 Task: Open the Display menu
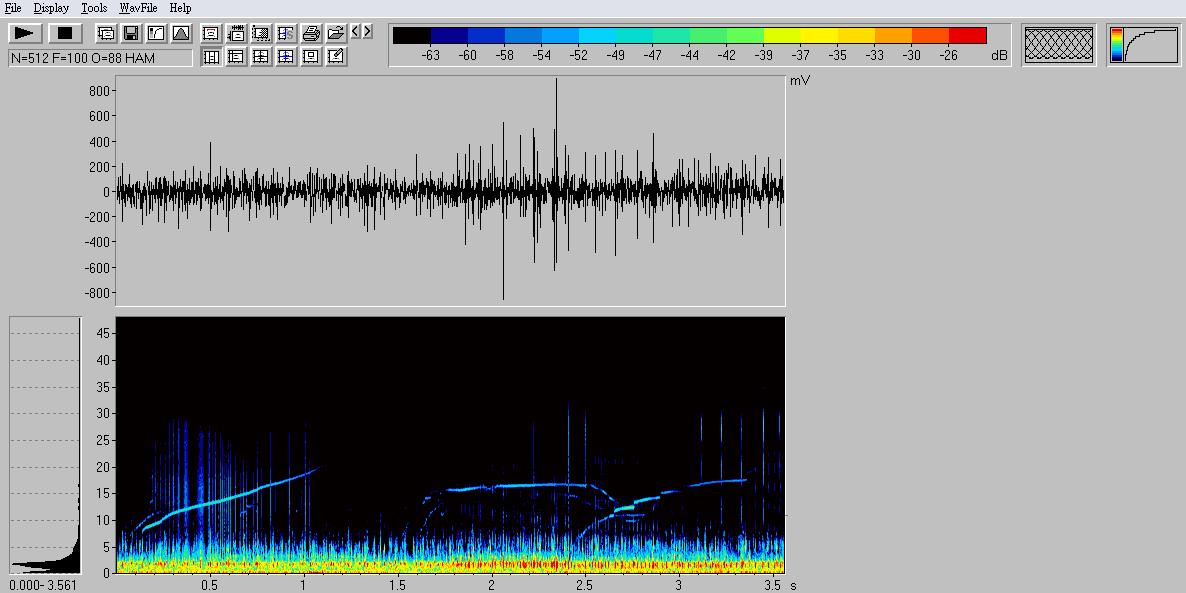[x=51, y=8]
